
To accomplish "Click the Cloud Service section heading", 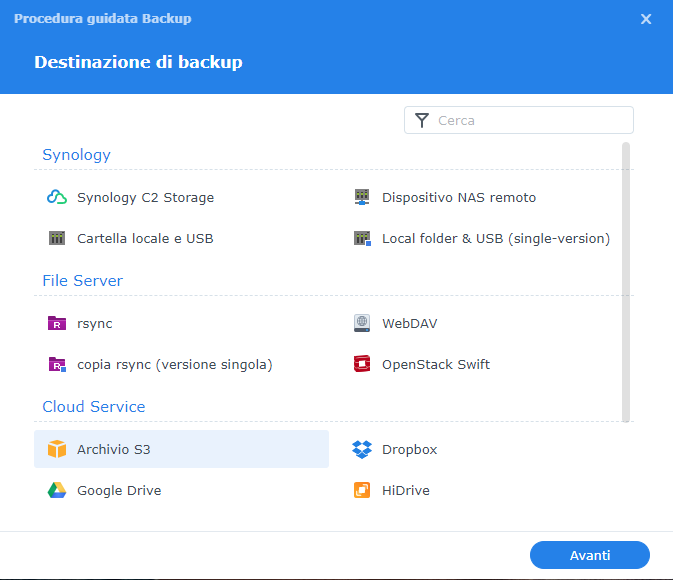I will point(94,407).
